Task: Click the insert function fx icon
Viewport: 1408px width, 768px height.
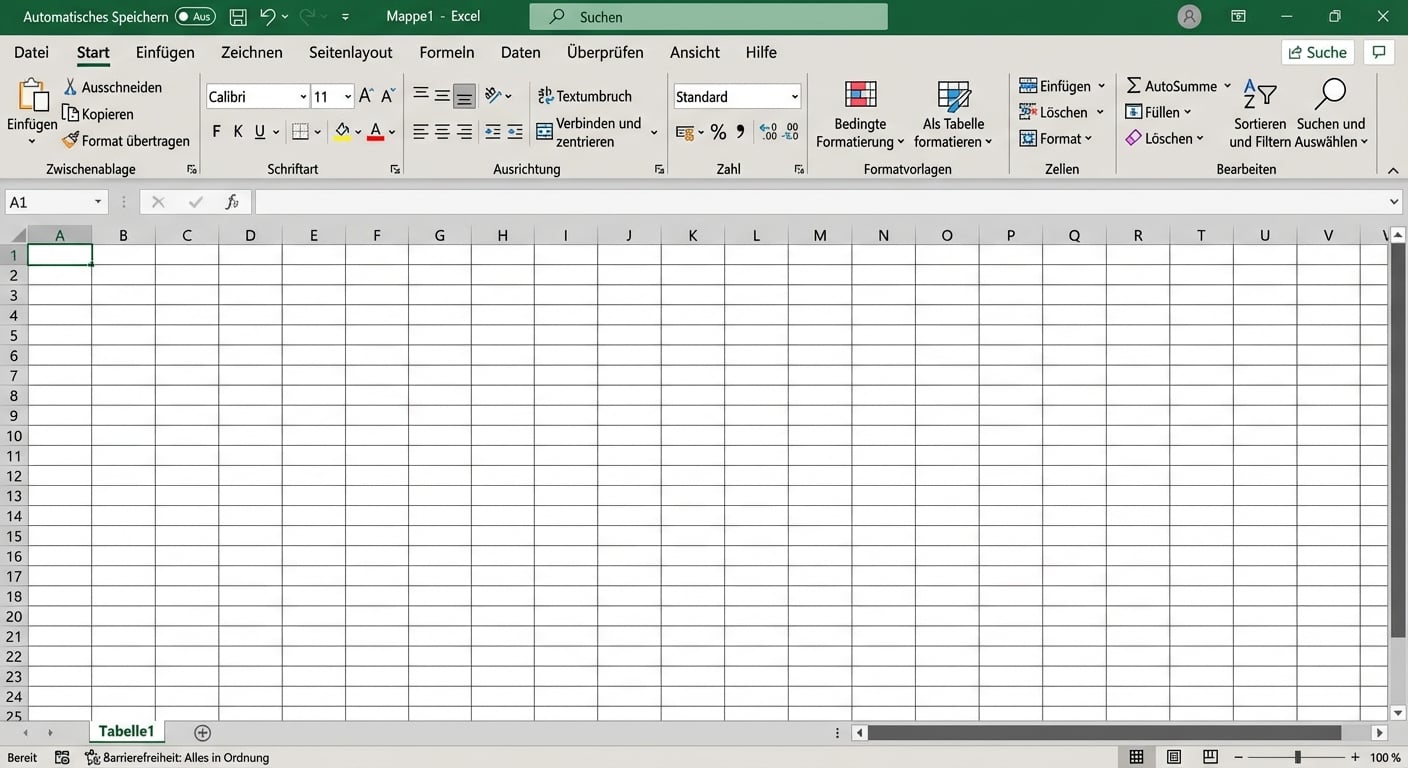Action: point(232,202)
